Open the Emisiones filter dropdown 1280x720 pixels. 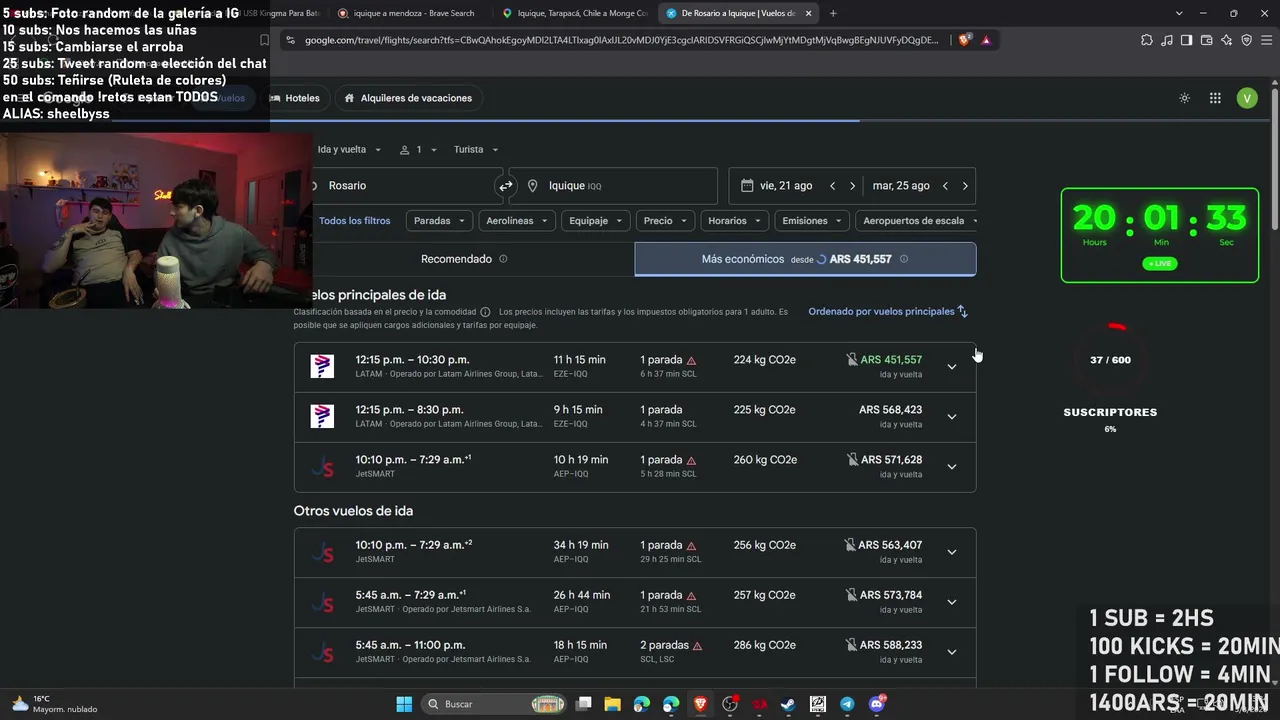click(x=811, y=221)
